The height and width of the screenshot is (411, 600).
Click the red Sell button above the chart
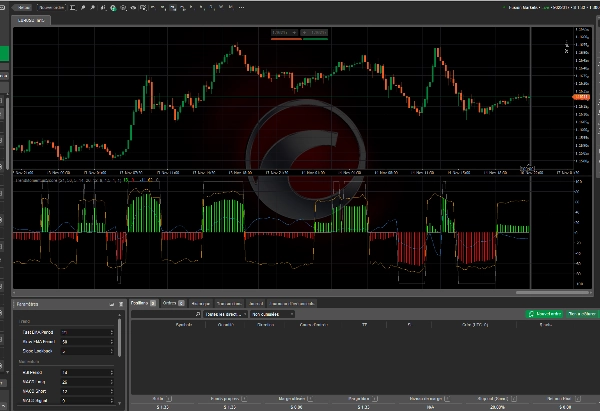286,34
